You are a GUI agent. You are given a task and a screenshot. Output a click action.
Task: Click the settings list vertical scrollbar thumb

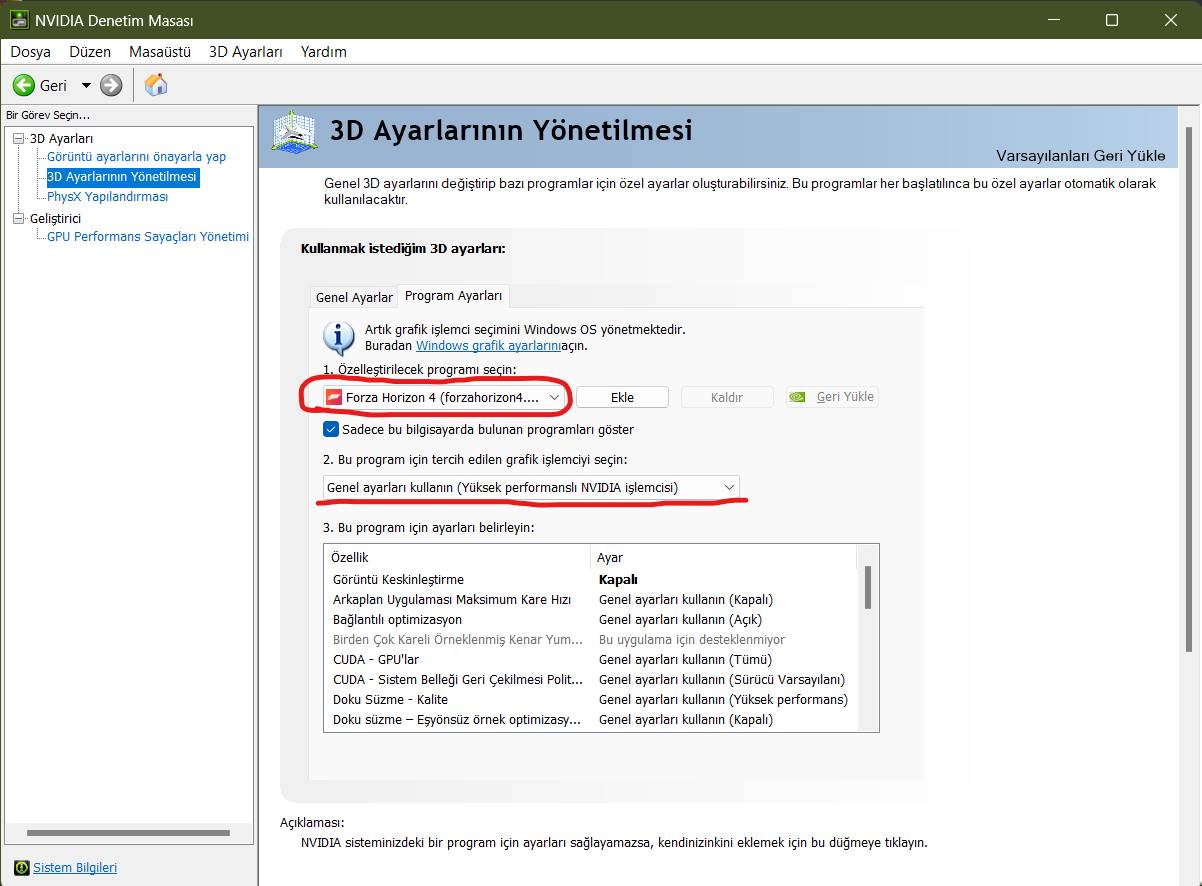coord(867,587)
